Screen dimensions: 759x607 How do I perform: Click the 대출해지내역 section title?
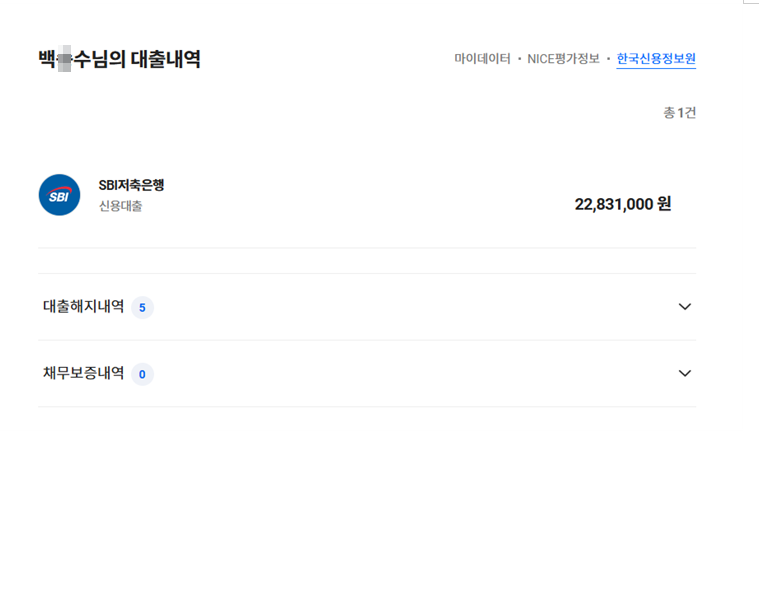[84, 306]
